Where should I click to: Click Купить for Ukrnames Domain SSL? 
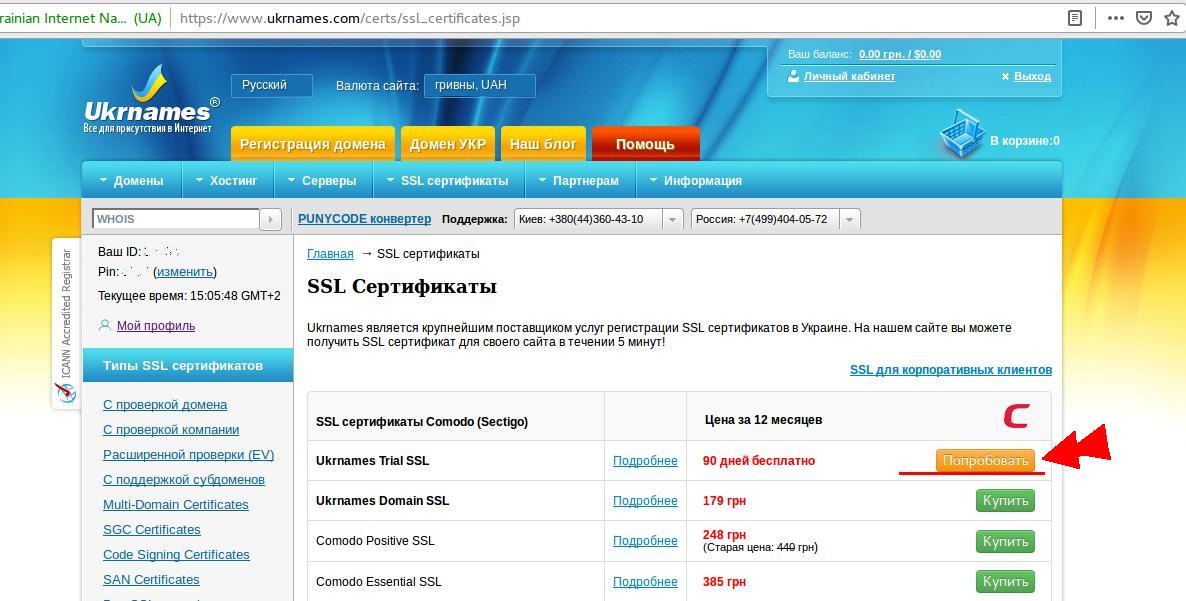coord(1005,500)
